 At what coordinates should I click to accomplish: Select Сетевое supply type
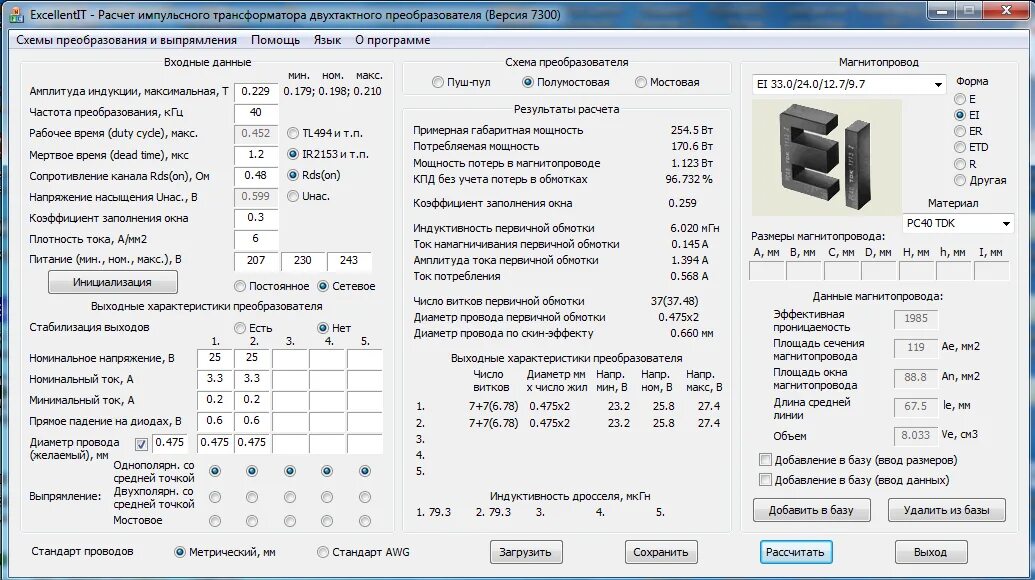tap(346, 286)
